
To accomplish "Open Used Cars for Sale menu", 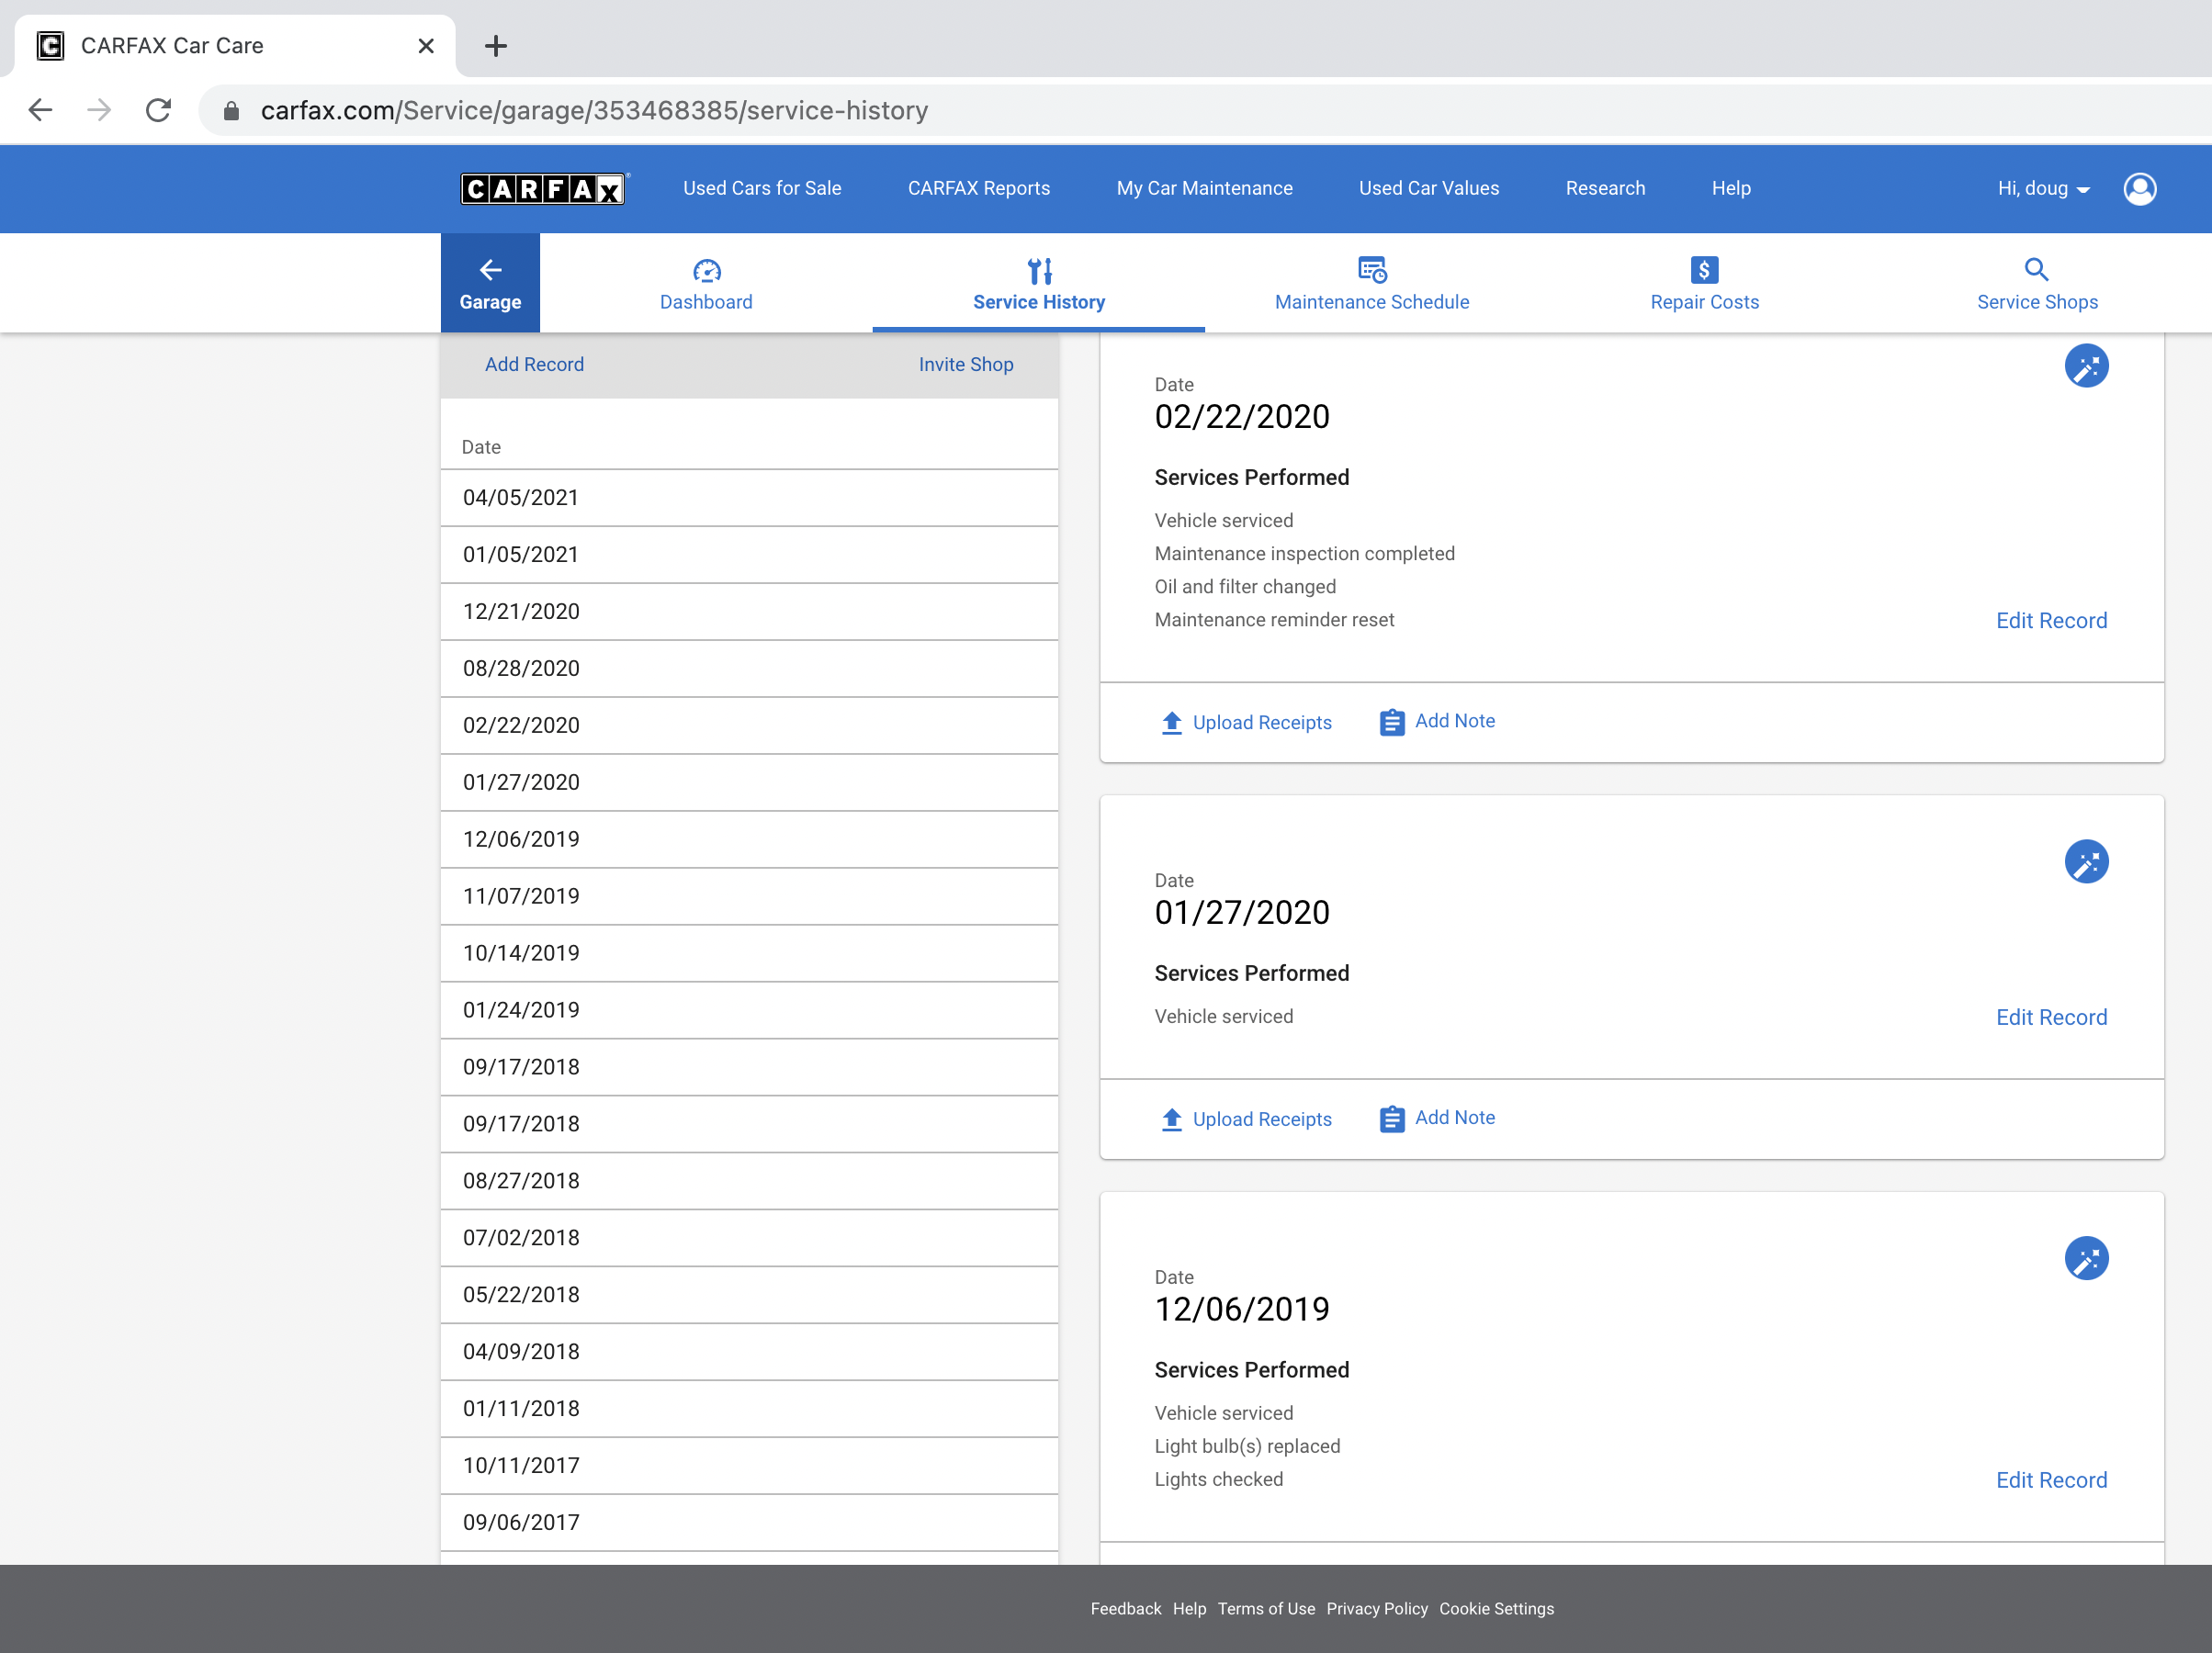I will click(x=762, y=188).
